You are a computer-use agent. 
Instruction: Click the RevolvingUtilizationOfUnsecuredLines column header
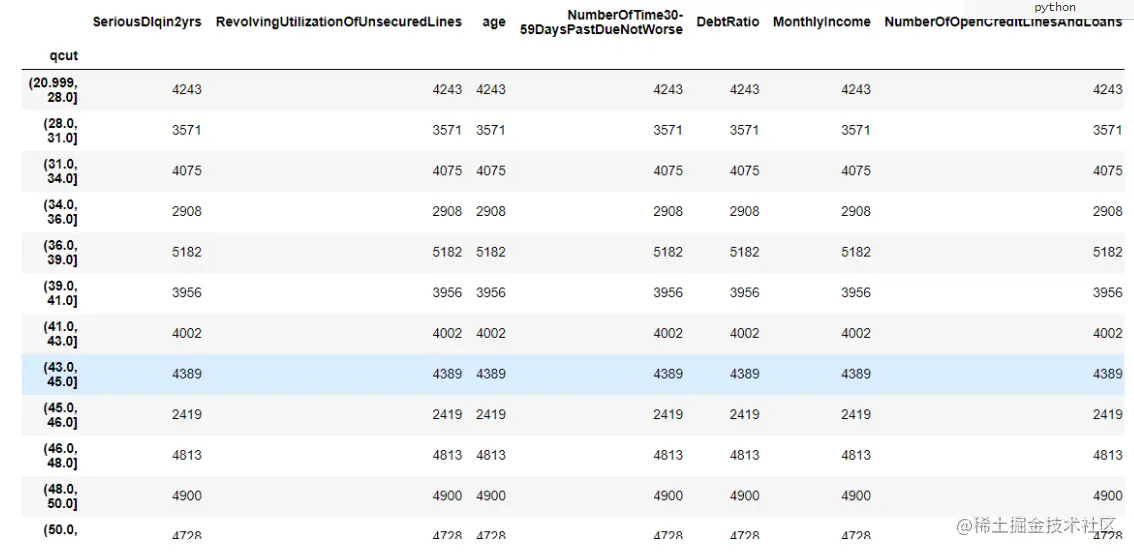click(x=338, y=22)
